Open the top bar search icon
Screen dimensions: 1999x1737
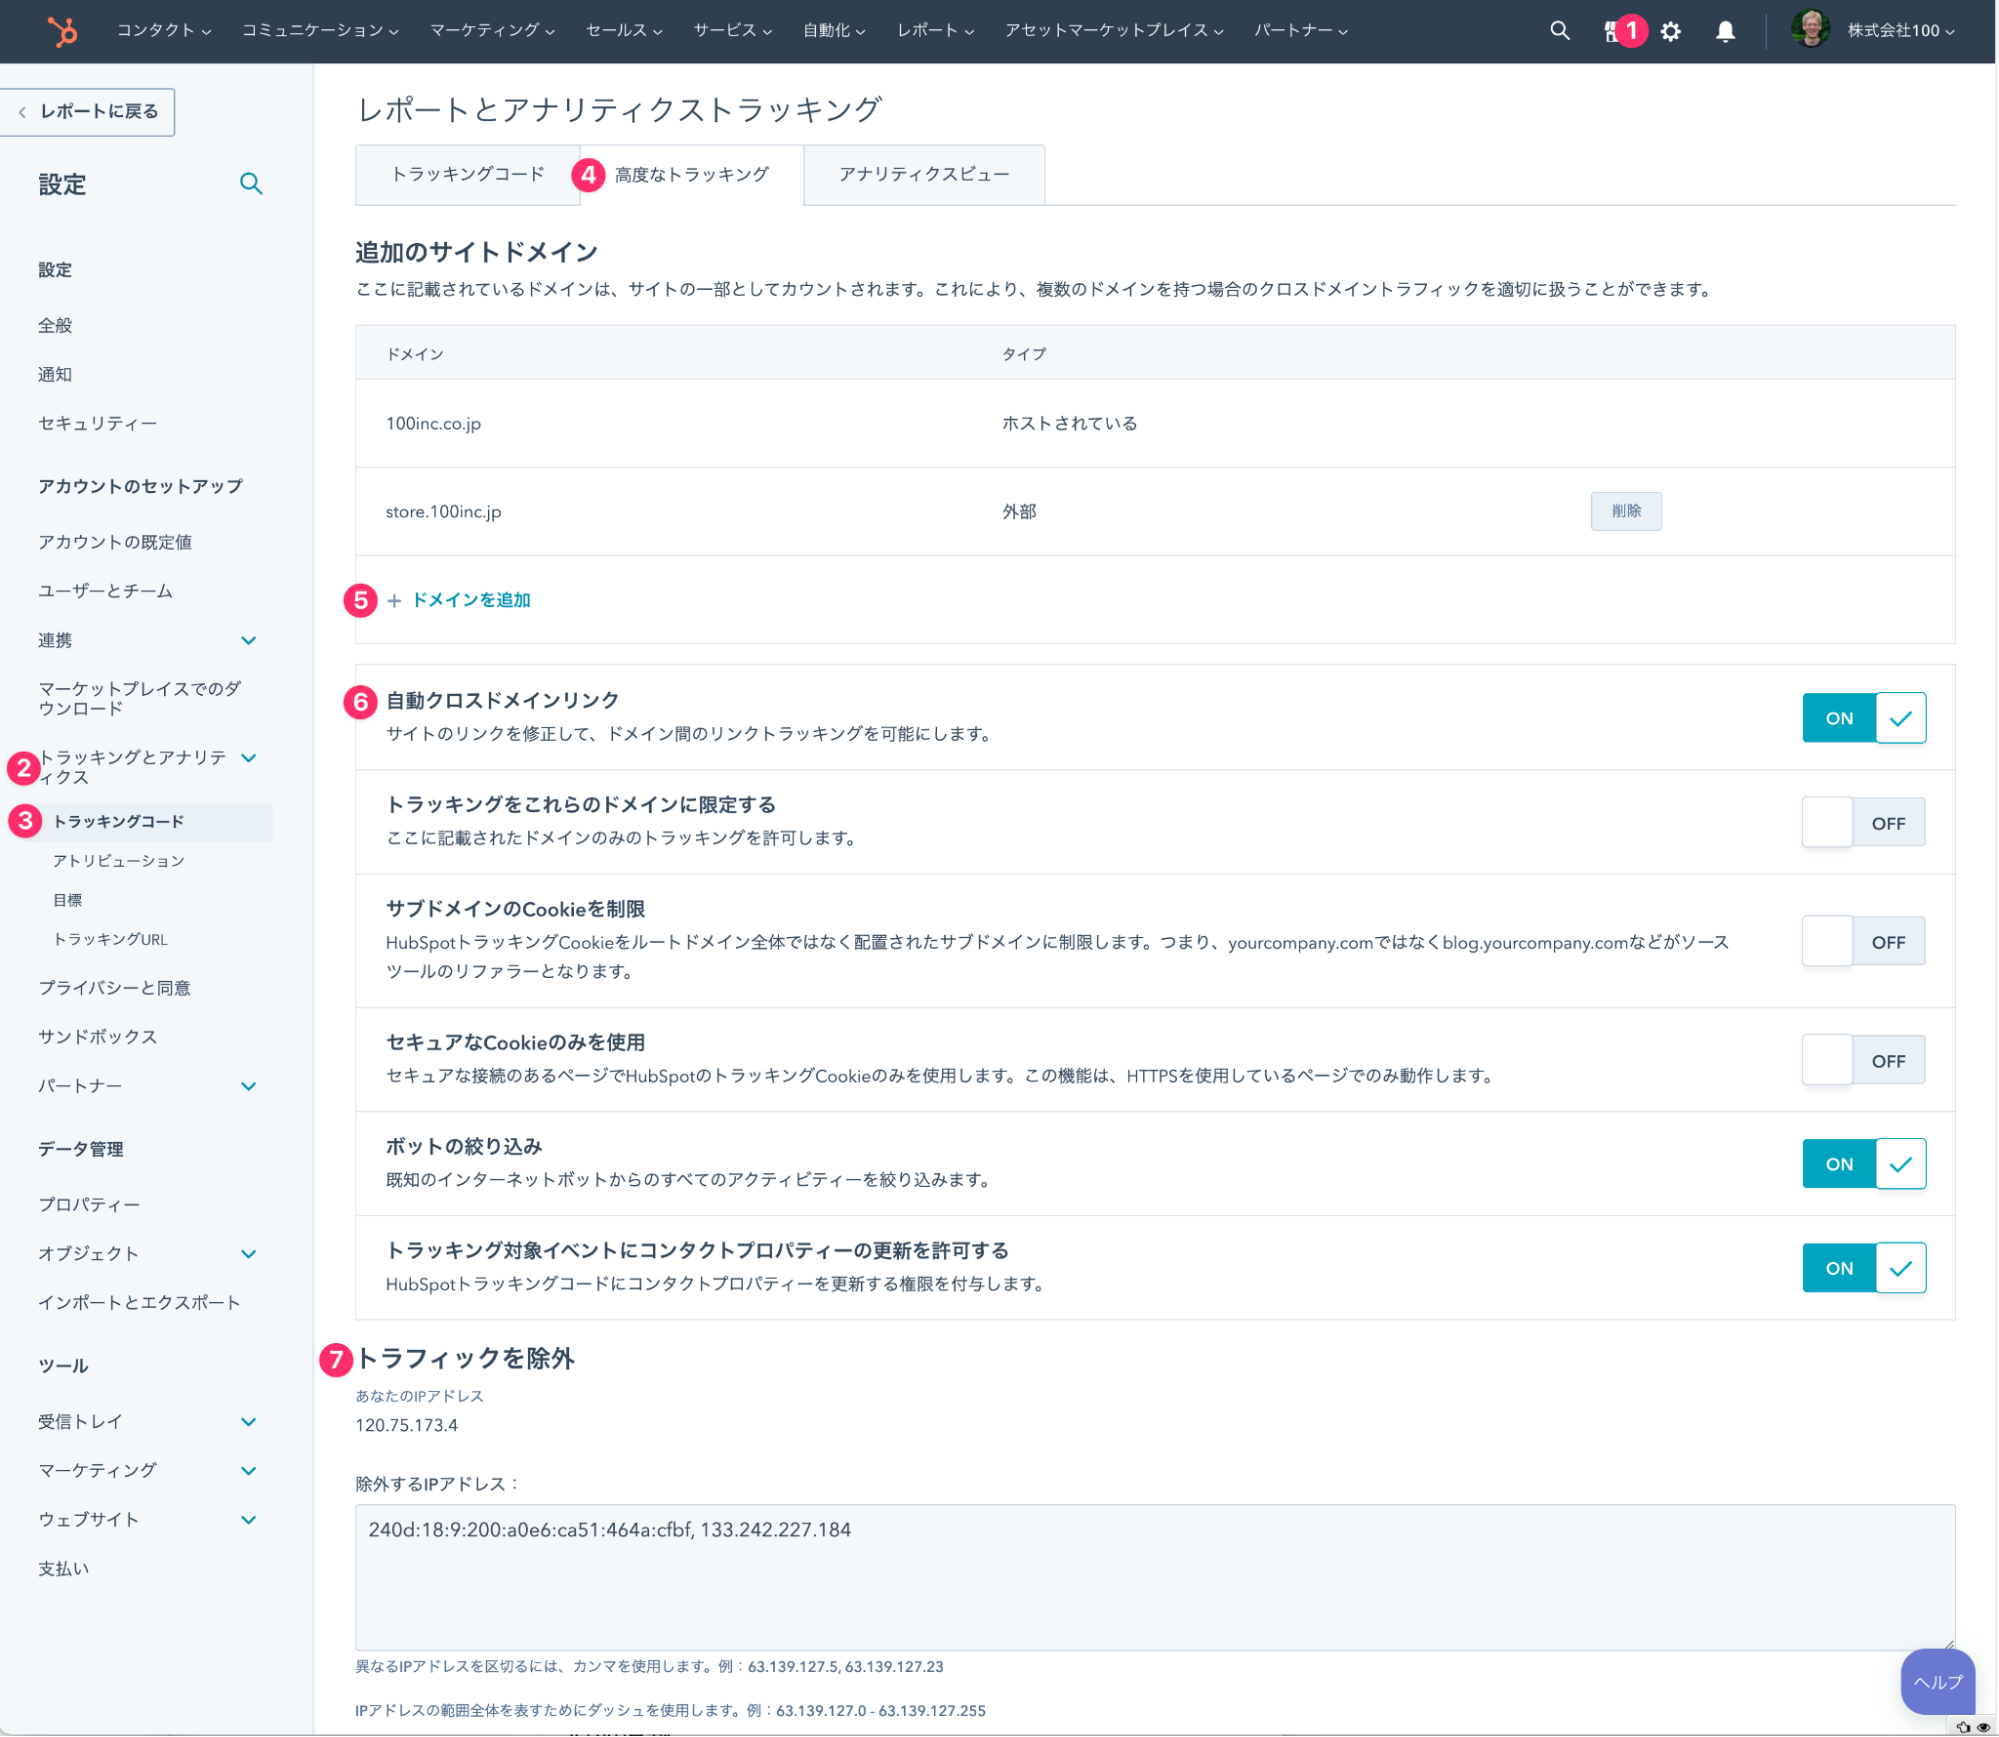coord(1559,31)
